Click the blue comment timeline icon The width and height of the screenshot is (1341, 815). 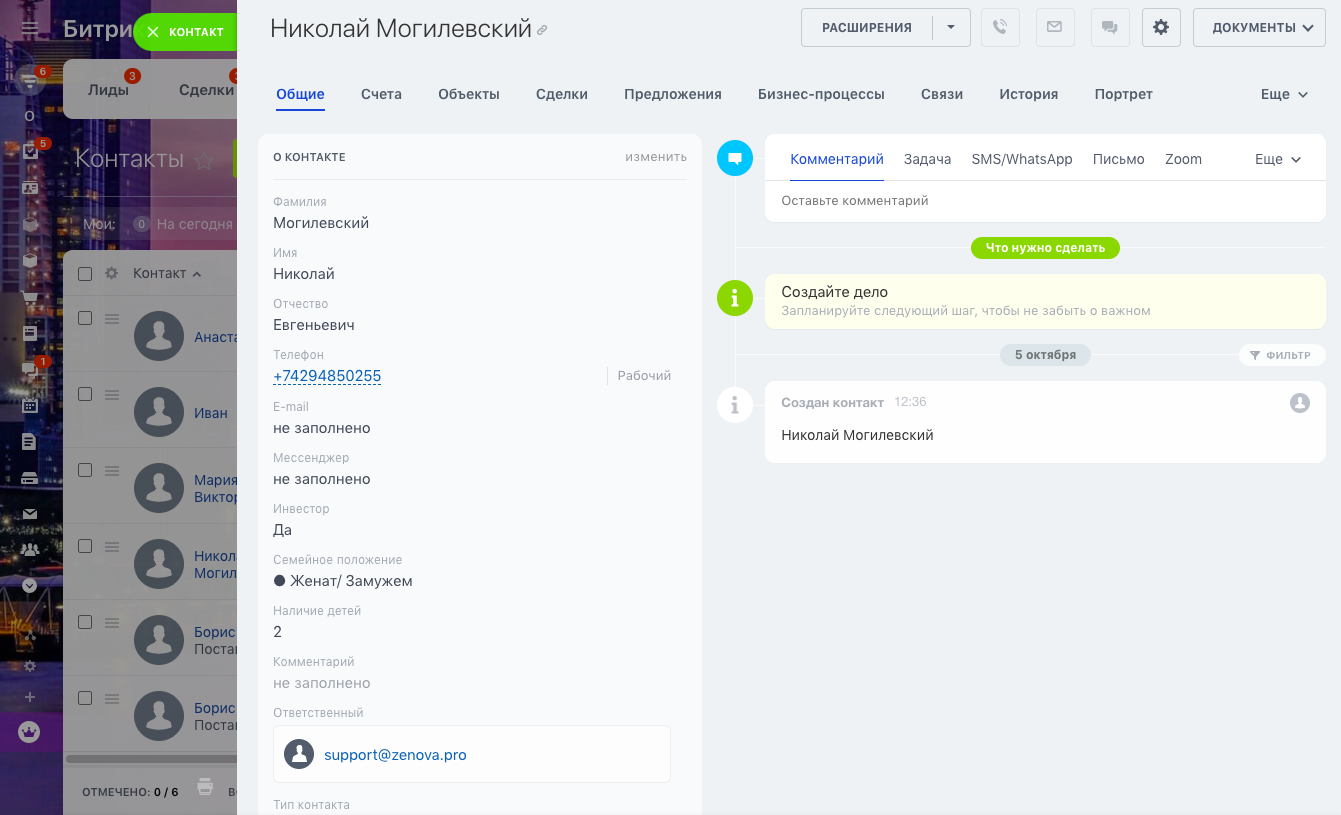735,158
